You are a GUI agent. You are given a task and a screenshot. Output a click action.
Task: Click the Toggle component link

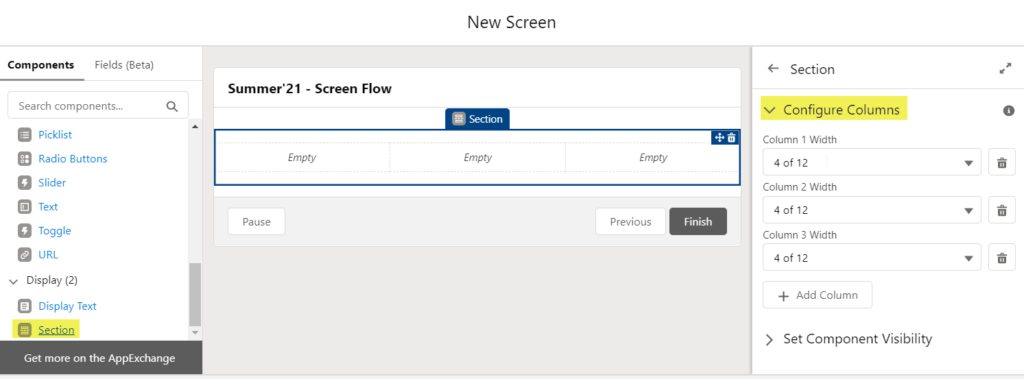point(54,231)
